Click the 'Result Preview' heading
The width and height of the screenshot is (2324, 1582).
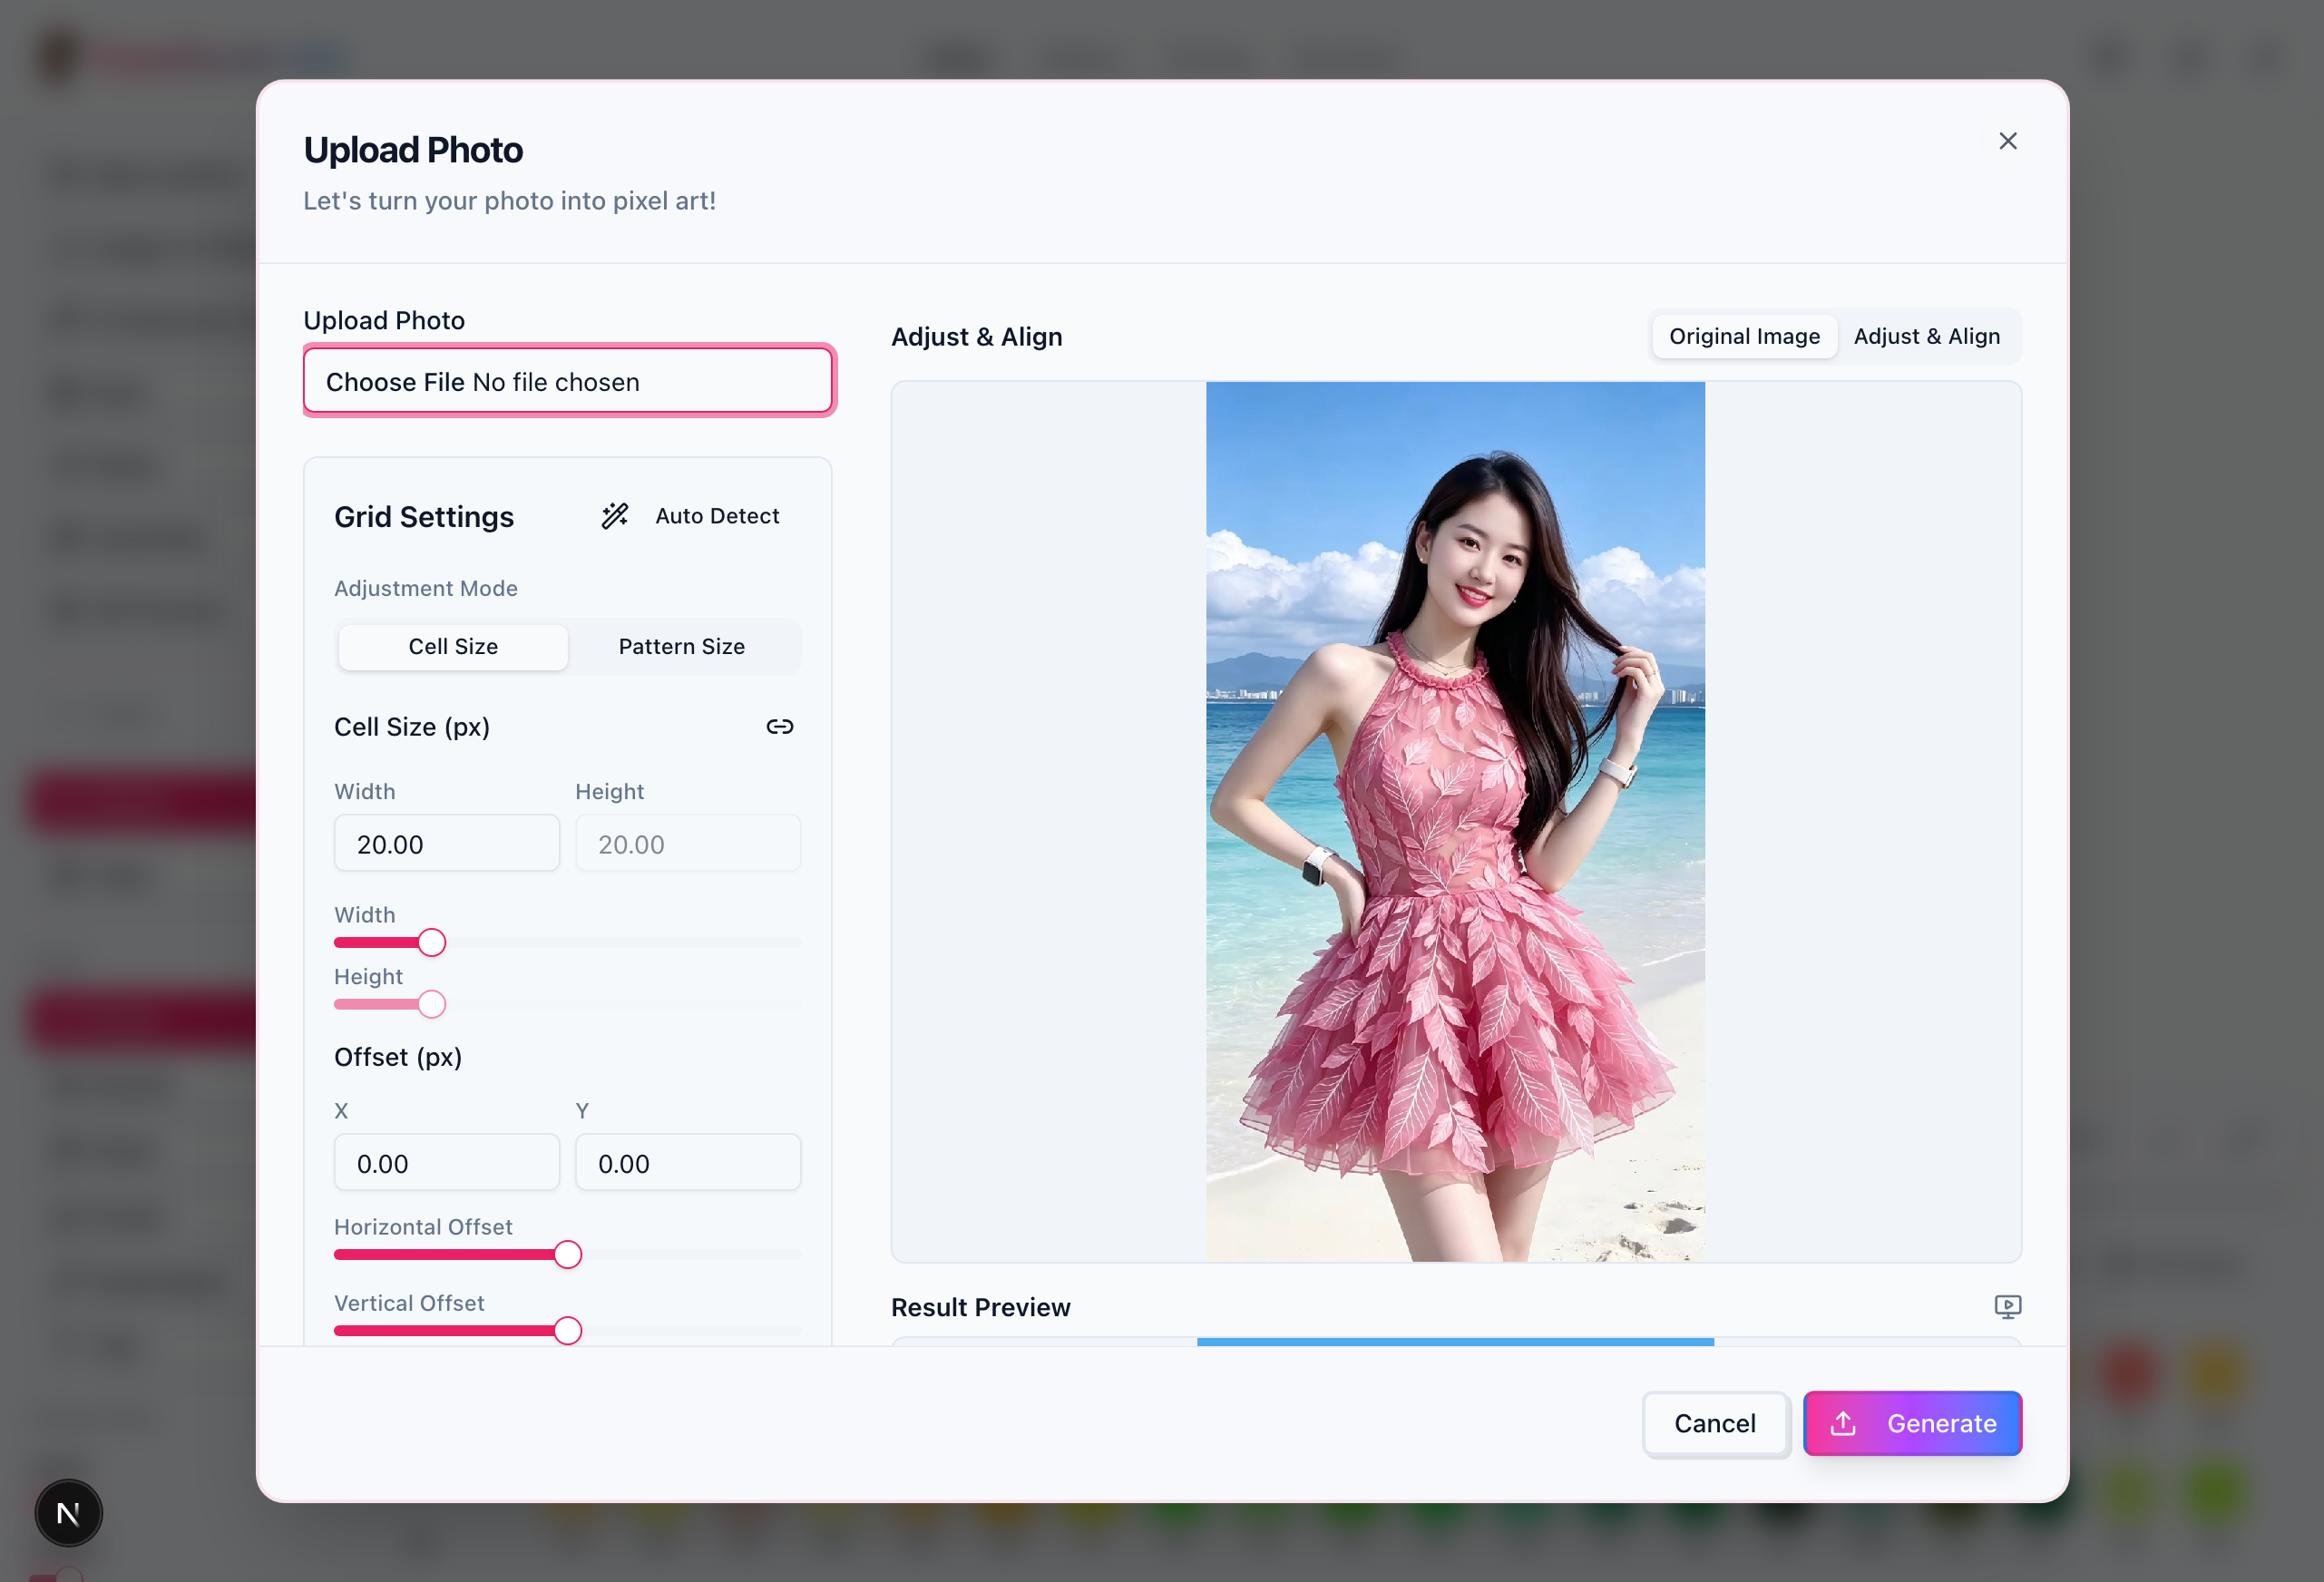coord(980,1307)
